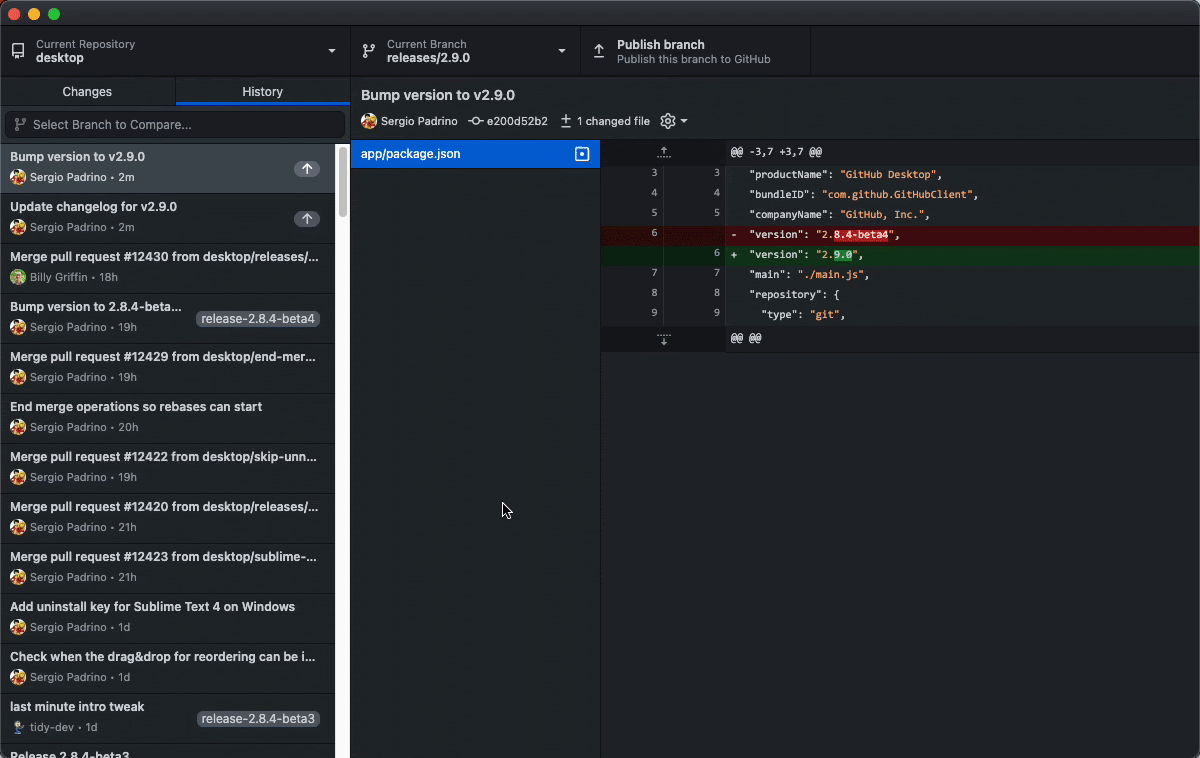1200x758 pixels.
Task: Expand hunk context with the top diff arrow
Action: point(663,152)
